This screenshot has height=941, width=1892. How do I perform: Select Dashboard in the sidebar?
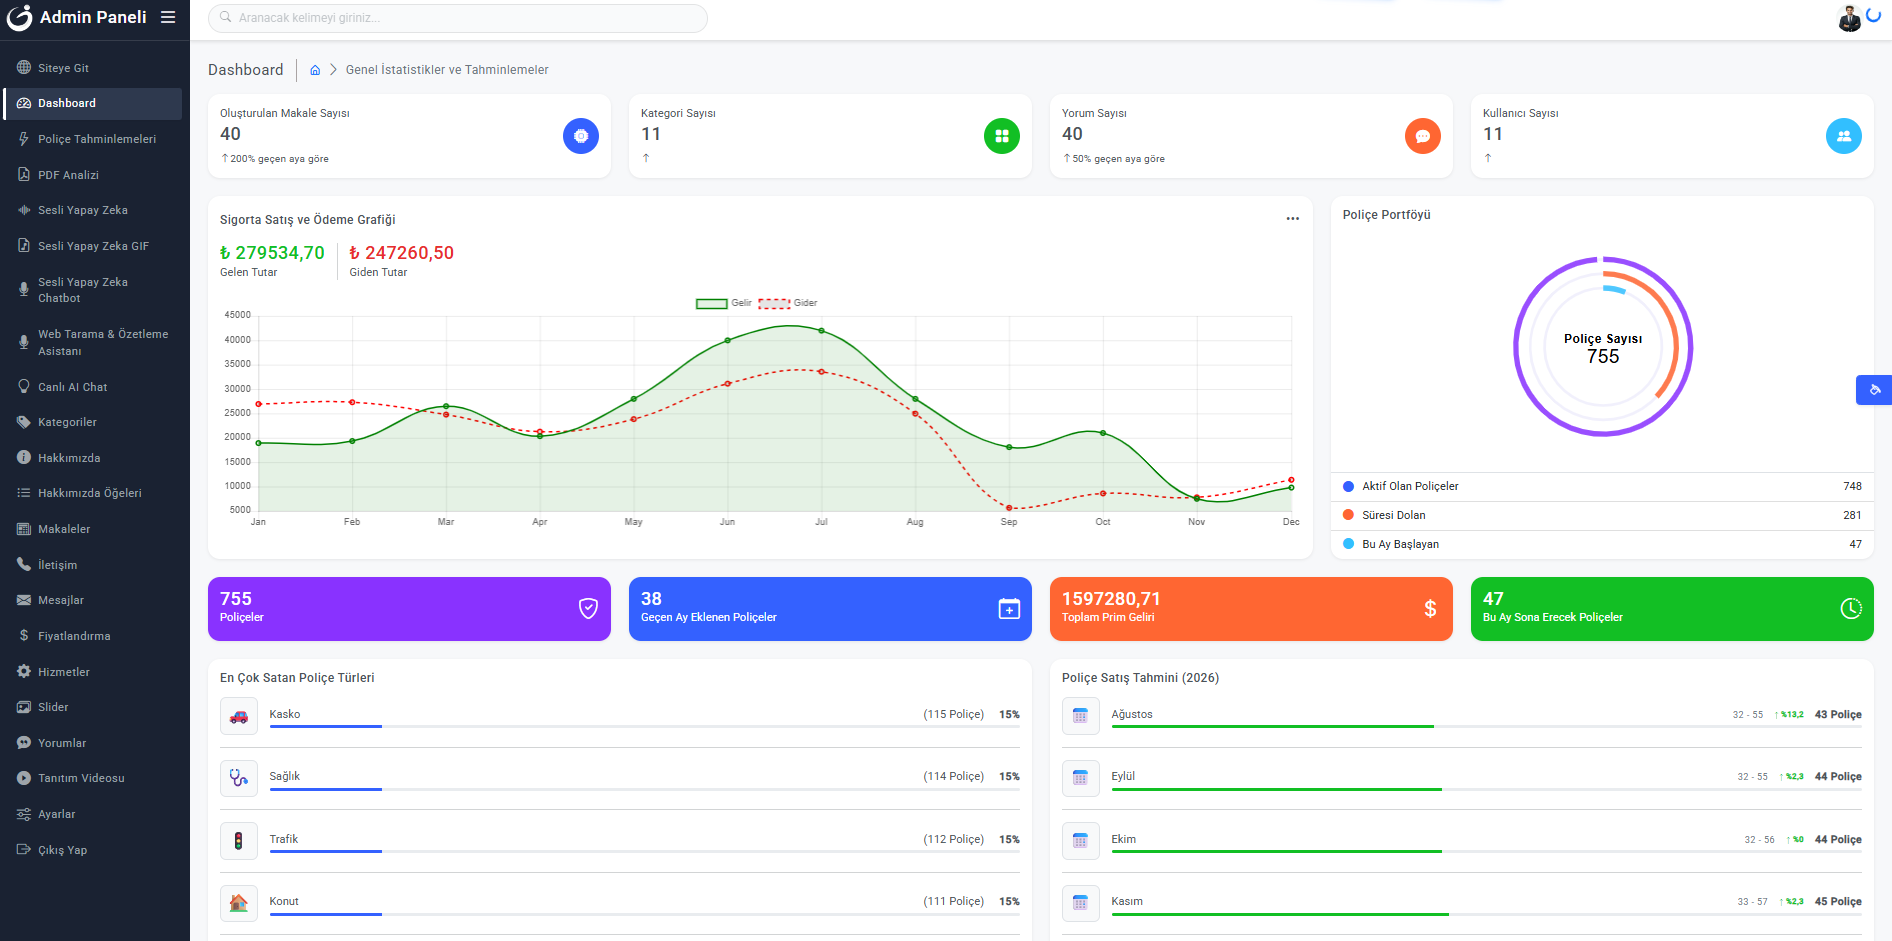pyautogui.click(x=93, y=103)
